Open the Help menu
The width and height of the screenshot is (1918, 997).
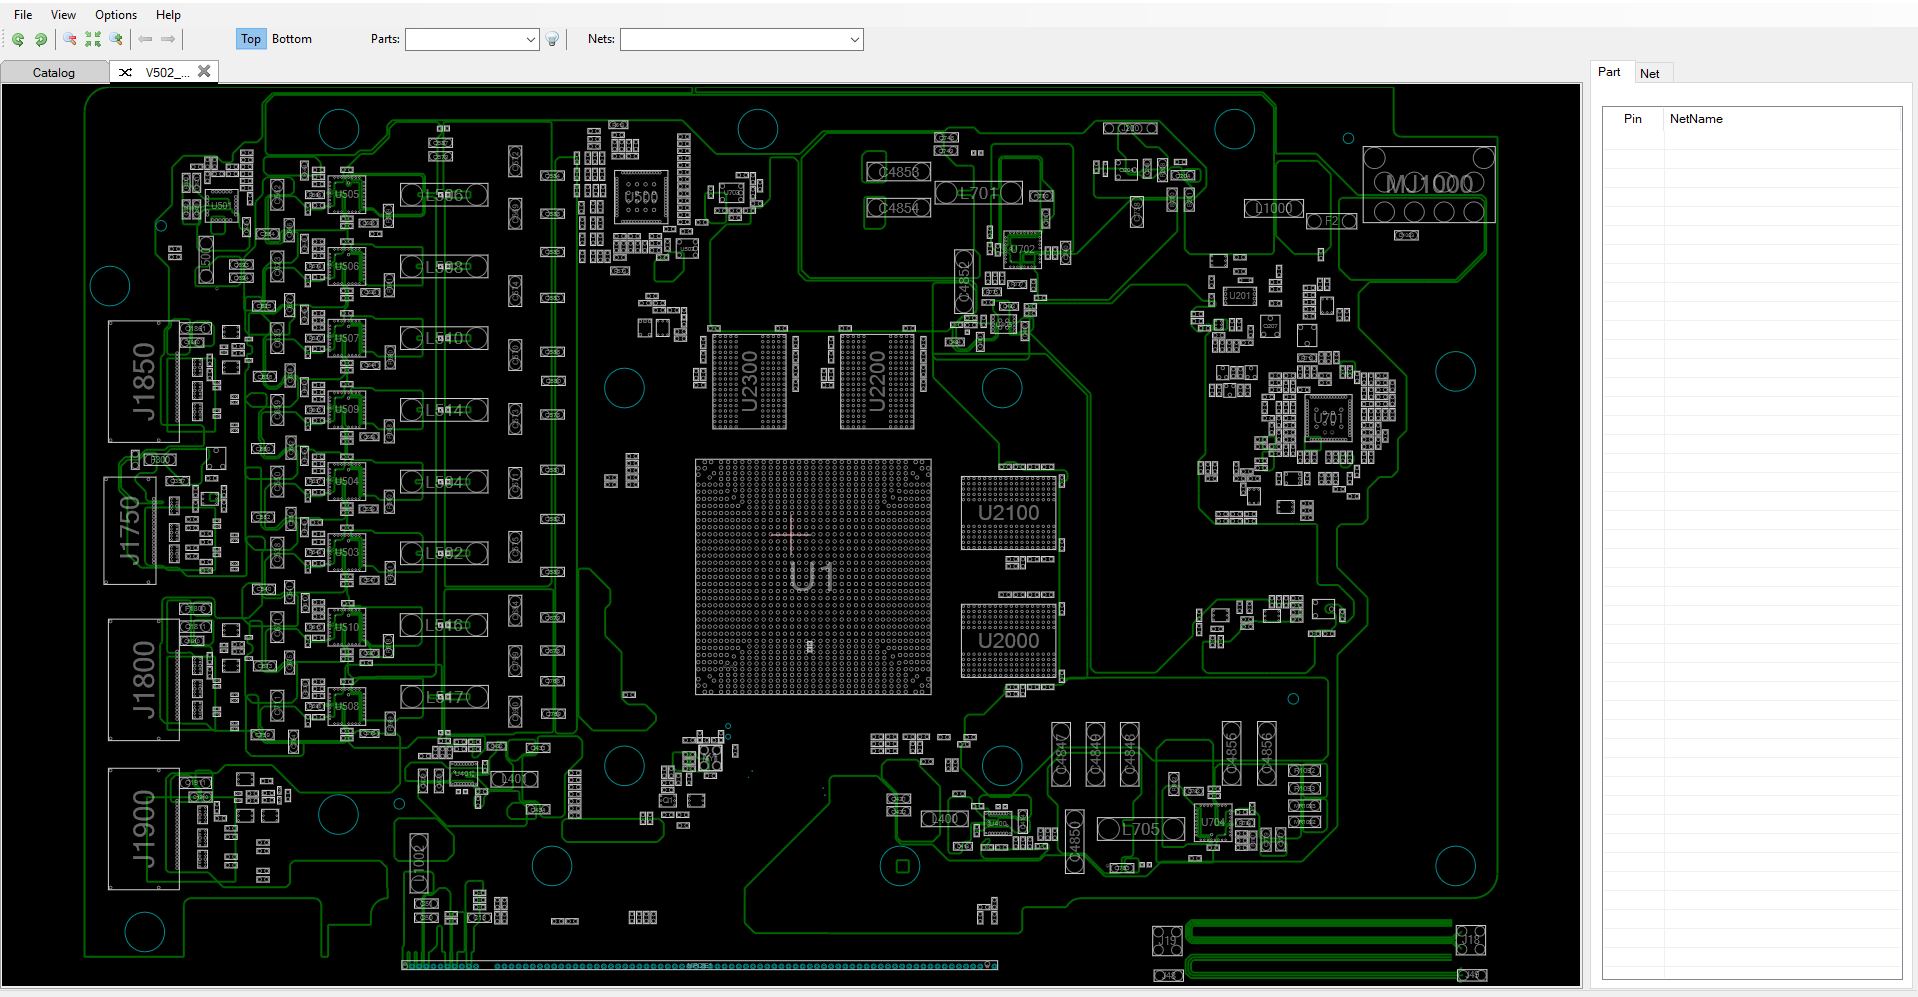pyautogui.click(x=168, y=15)
